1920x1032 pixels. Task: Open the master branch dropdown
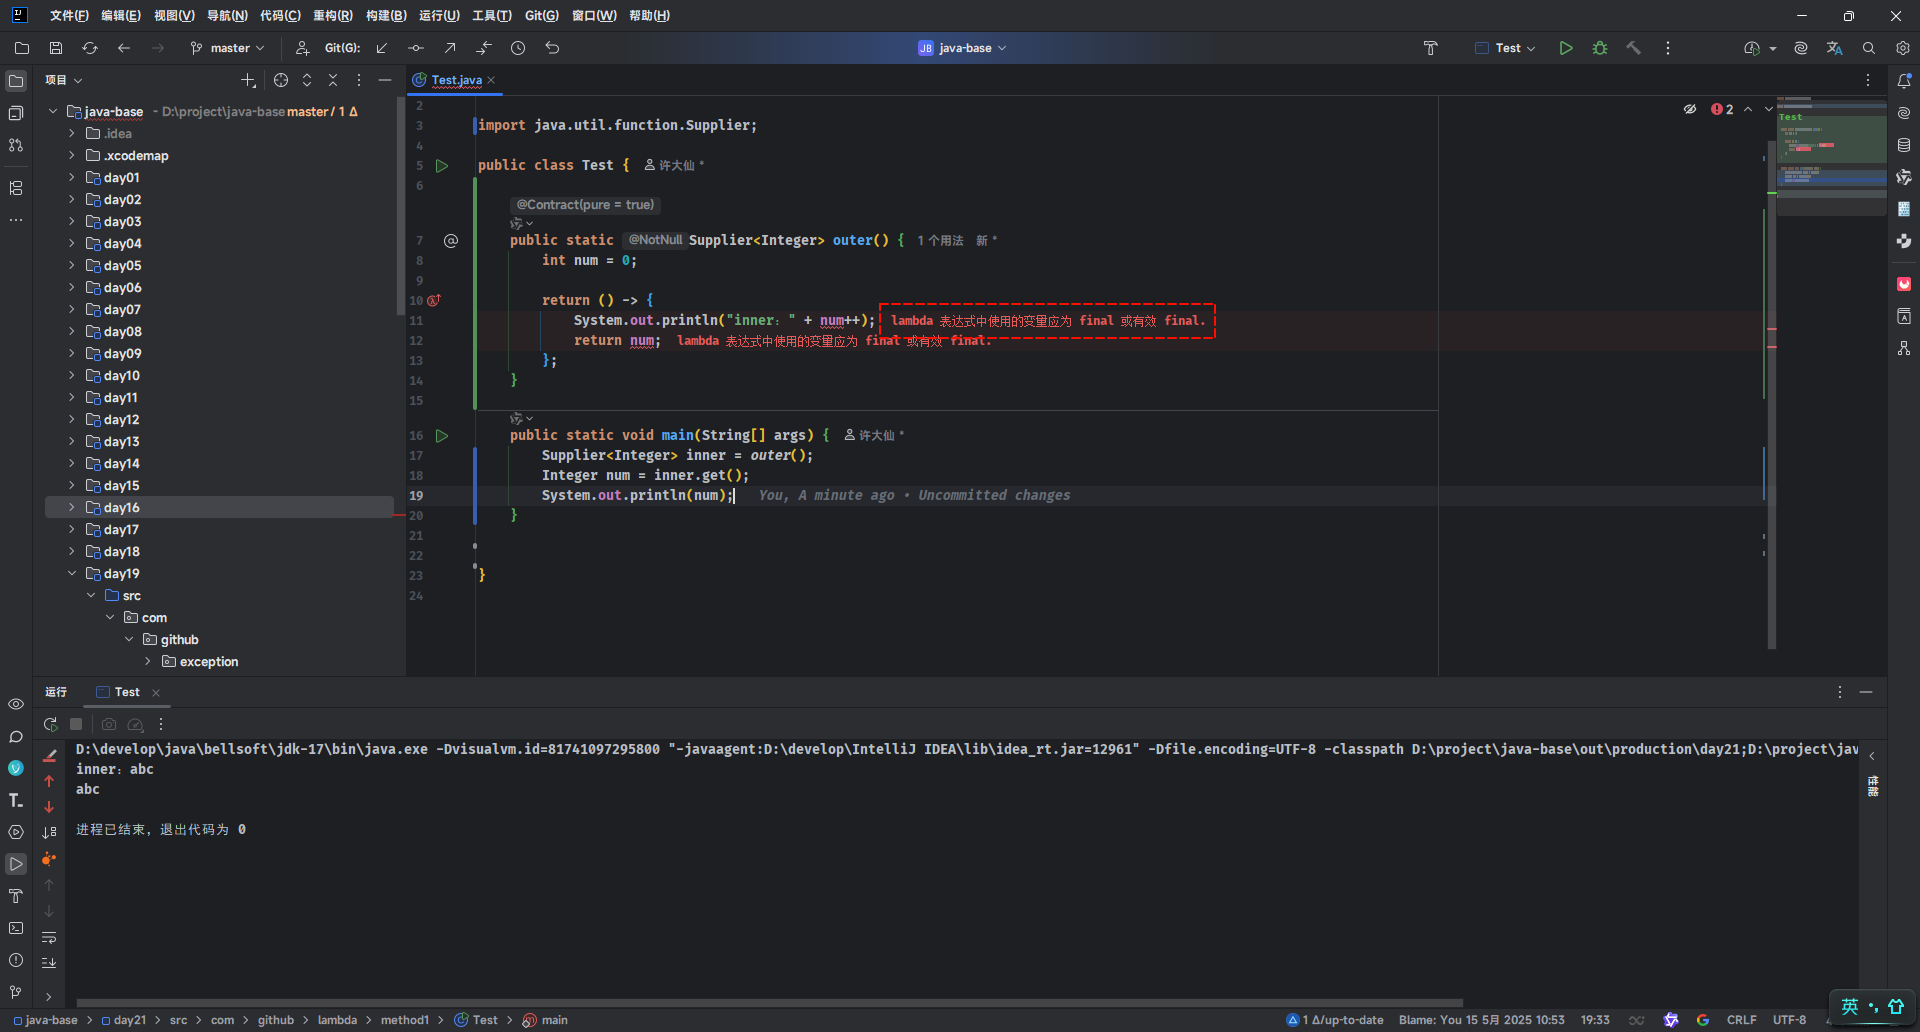click(228, 48)
